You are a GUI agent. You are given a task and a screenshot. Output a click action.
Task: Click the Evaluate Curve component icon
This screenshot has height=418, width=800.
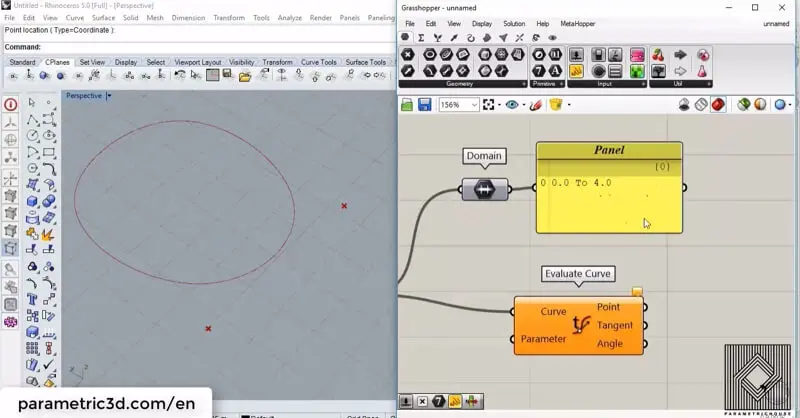(x=580, y=325)
